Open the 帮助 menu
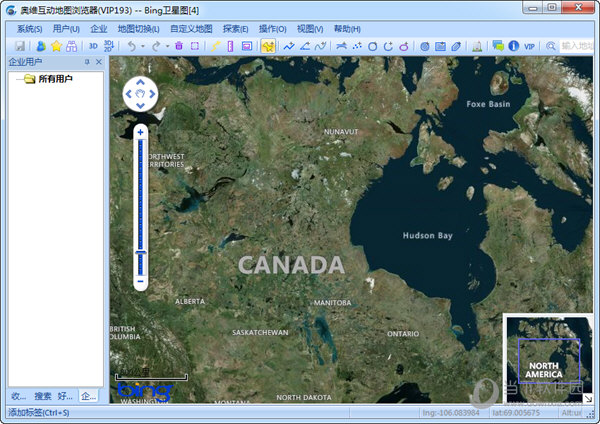Screen dimensions: 600x424 [x=348, y=29]
